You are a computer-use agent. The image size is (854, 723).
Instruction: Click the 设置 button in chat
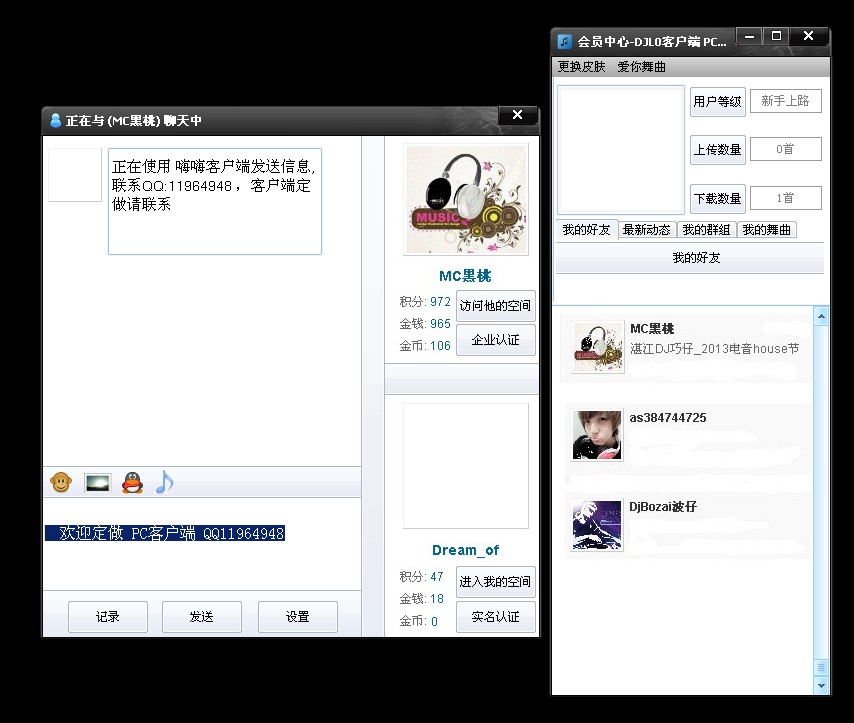(x=298, y=617)
